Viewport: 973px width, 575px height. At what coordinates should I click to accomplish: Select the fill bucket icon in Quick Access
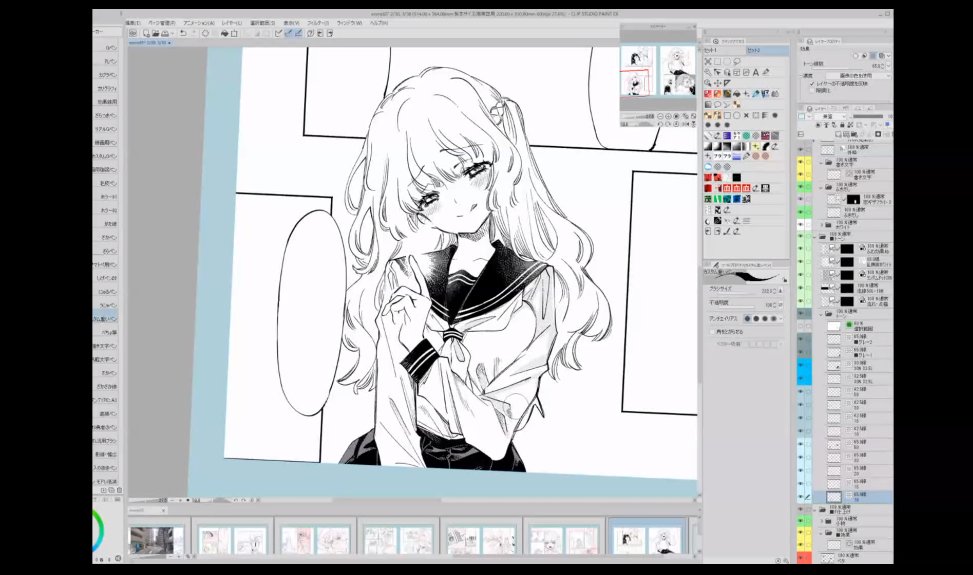(737, 94)
